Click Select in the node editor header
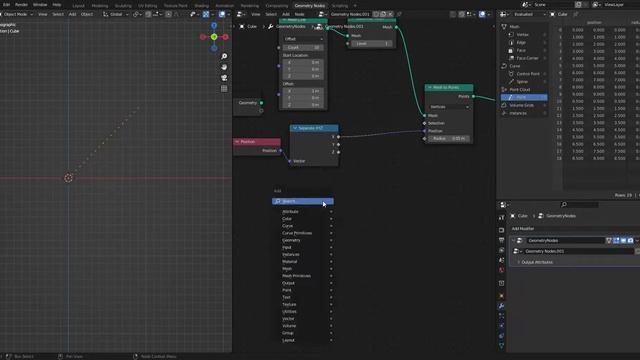 point(271,14)
